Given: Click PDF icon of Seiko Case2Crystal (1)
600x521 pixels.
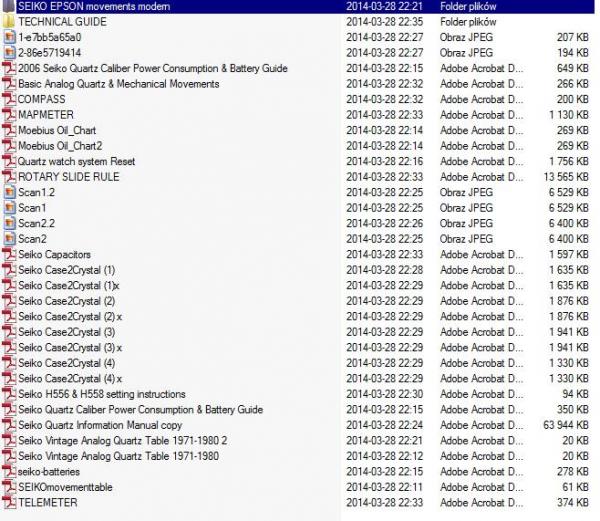Looking at the screenshot, I should (9, 270).
